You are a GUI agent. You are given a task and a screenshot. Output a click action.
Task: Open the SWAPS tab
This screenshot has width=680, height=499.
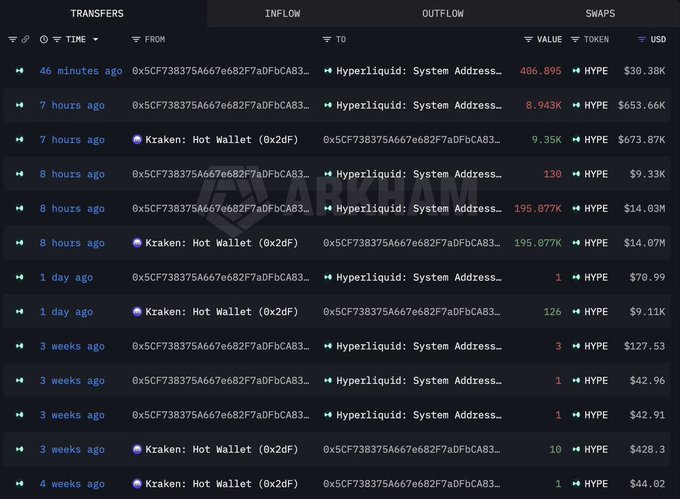point(600,13)
